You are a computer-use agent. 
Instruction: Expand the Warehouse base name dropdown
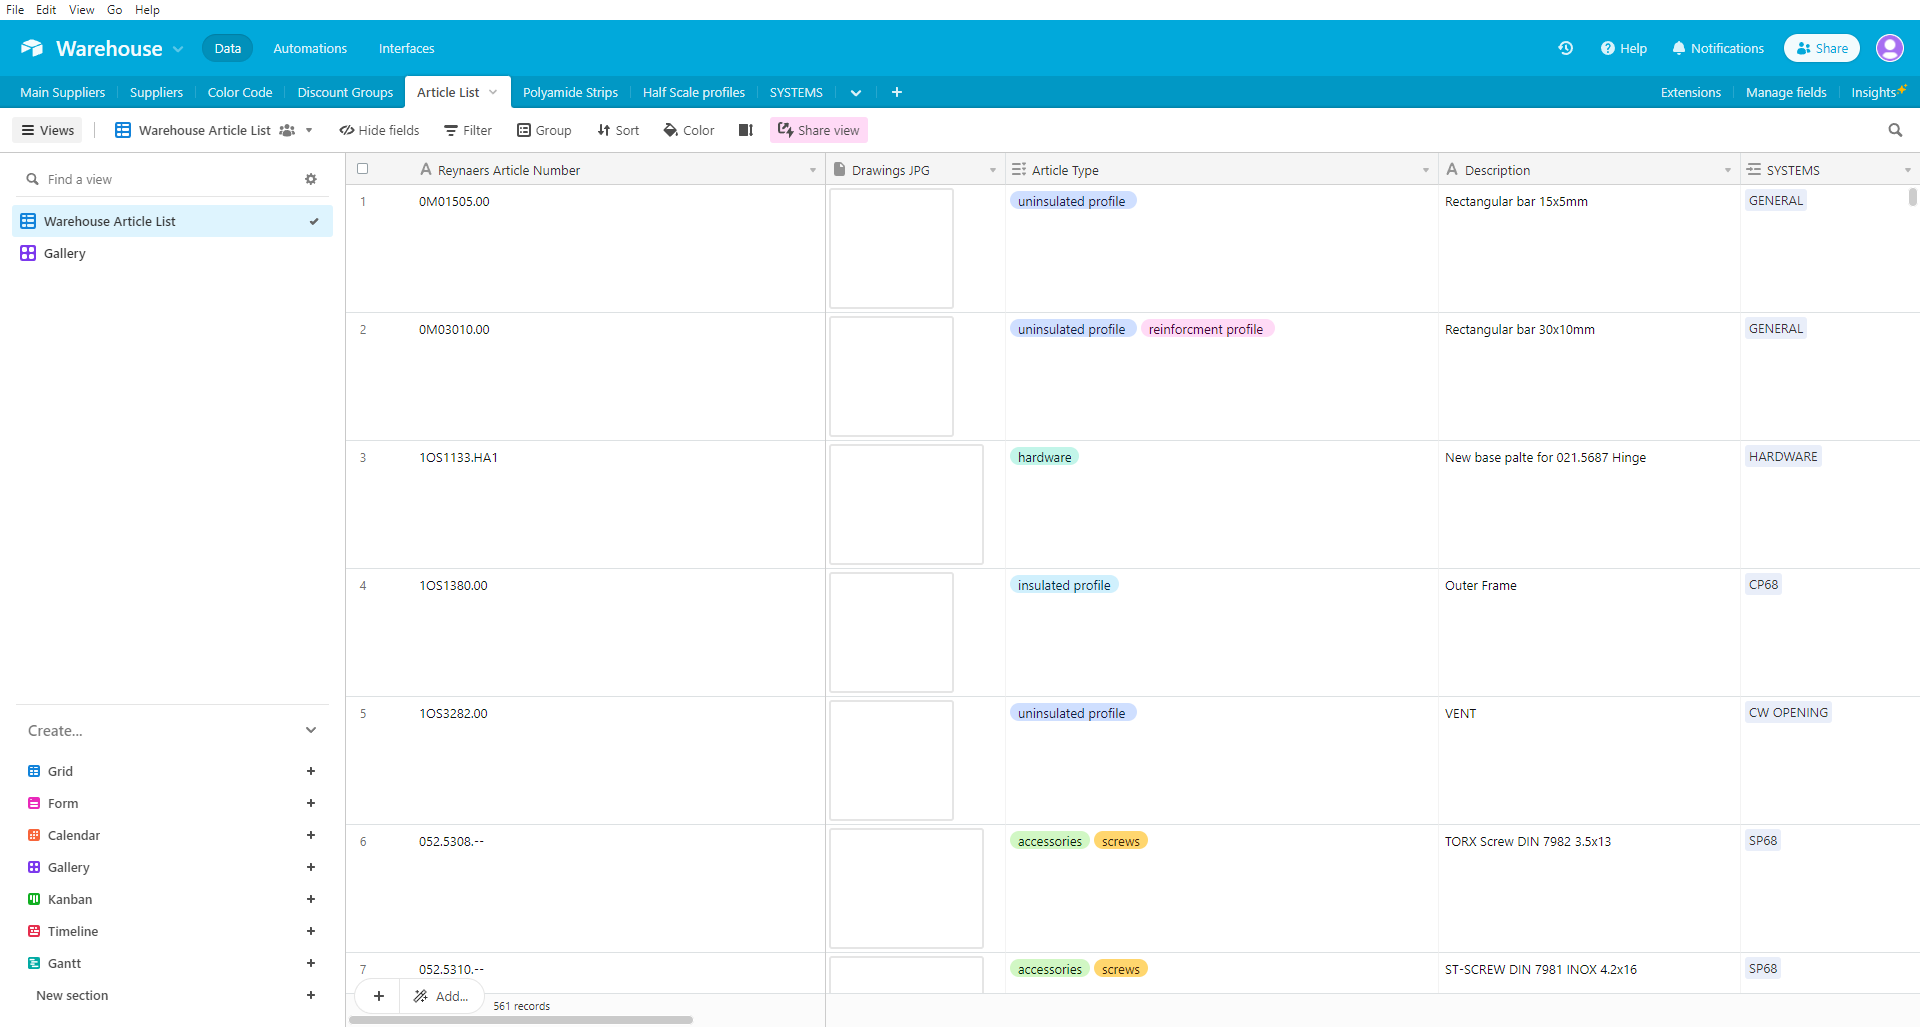tap(178, 49)
